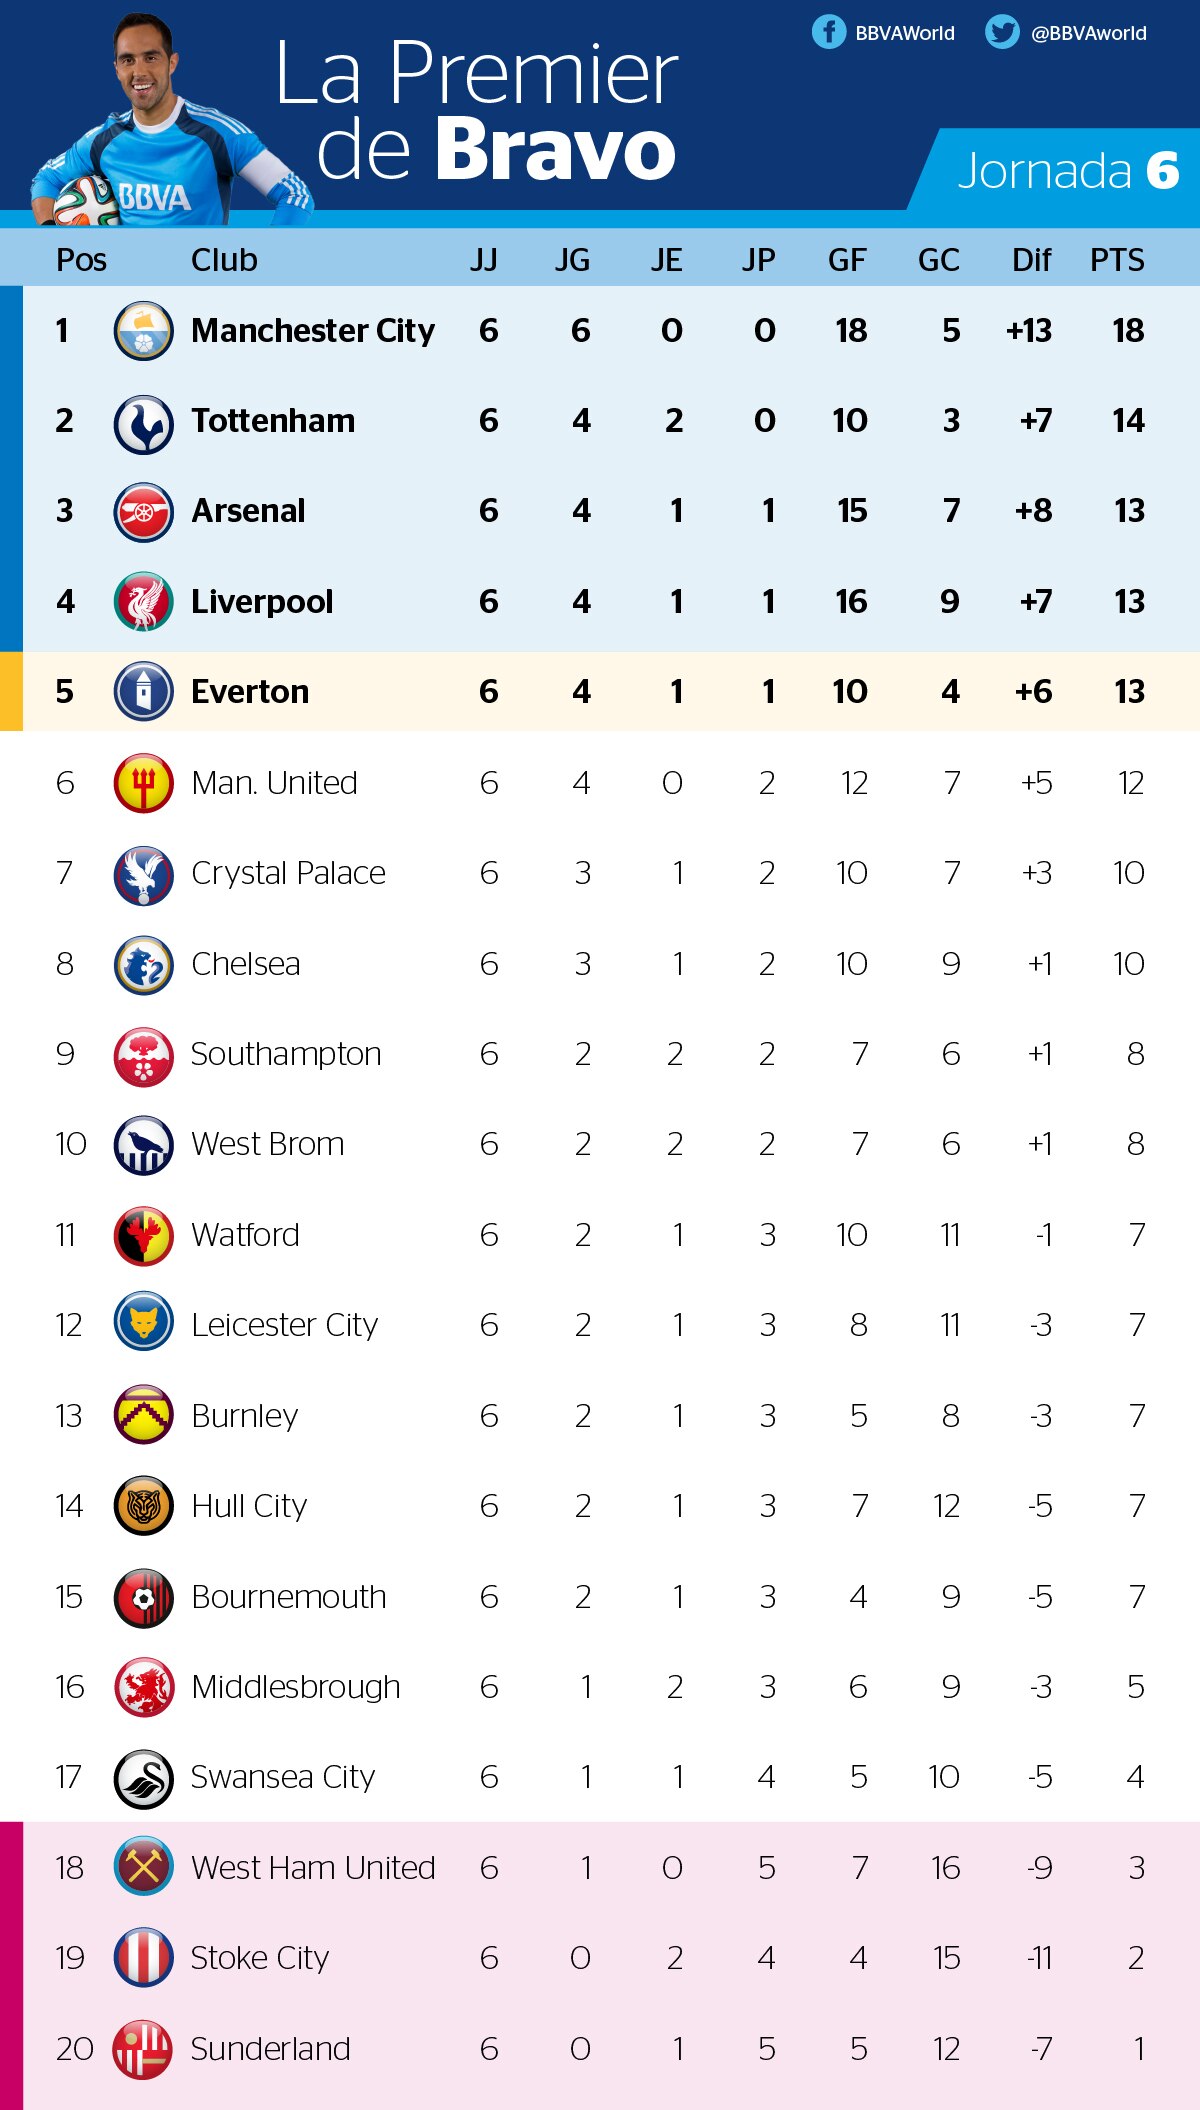This screenshot has width=1200, height=2110.
Task: Click the West Ham United hammers crest
Action: click(x=144, y=1867)
